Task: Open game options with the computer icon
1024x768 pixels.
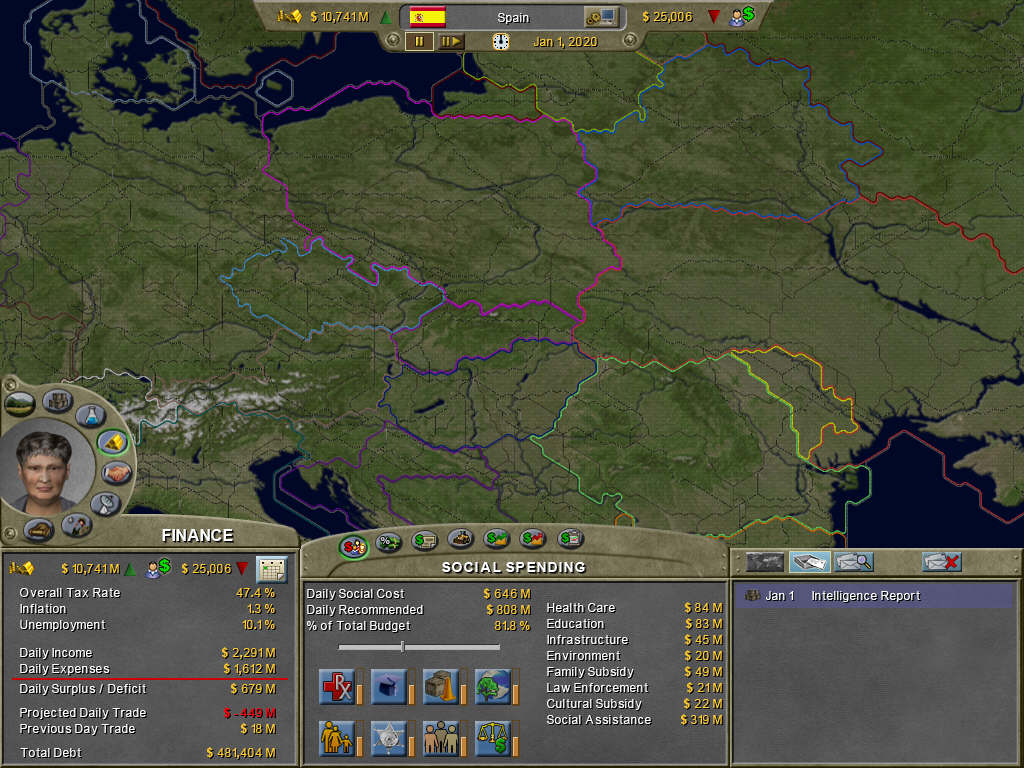Action: 602,17
